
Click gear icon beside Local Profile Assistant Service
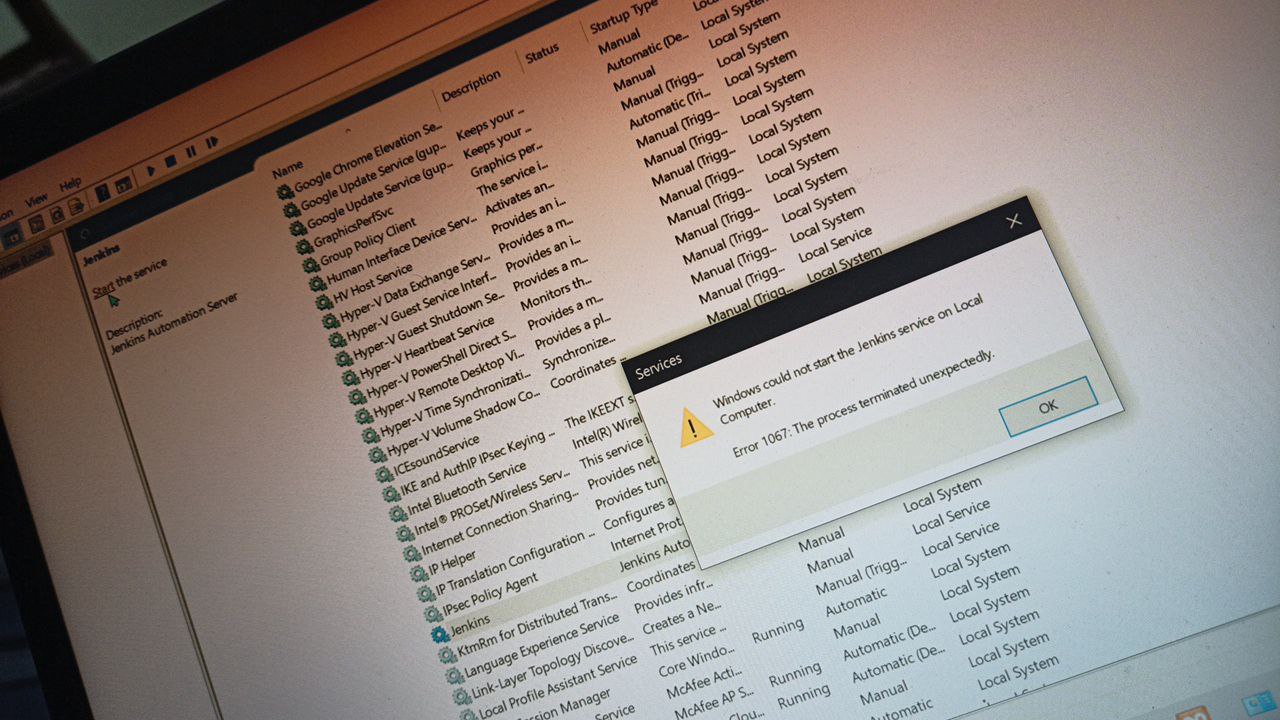468,714
